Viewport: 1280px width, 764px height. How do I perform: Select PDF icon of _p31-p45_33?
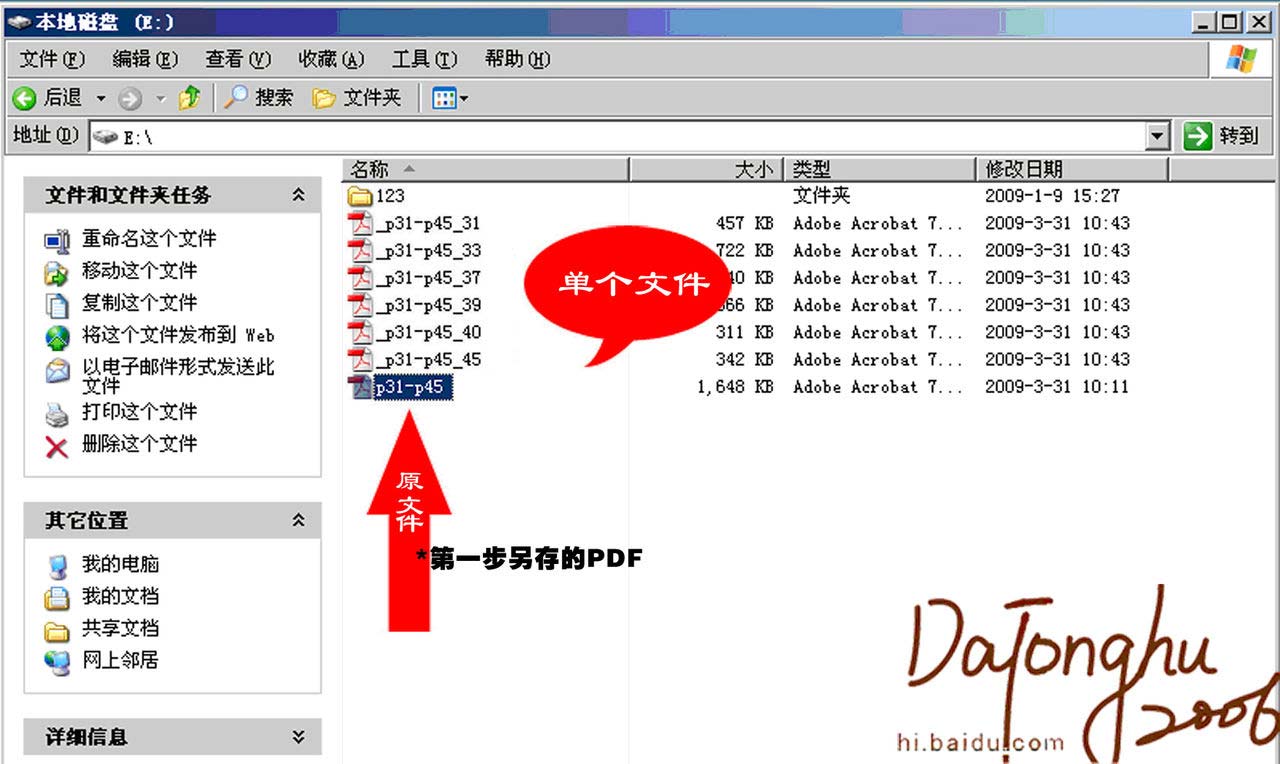(x=360, y=250)
